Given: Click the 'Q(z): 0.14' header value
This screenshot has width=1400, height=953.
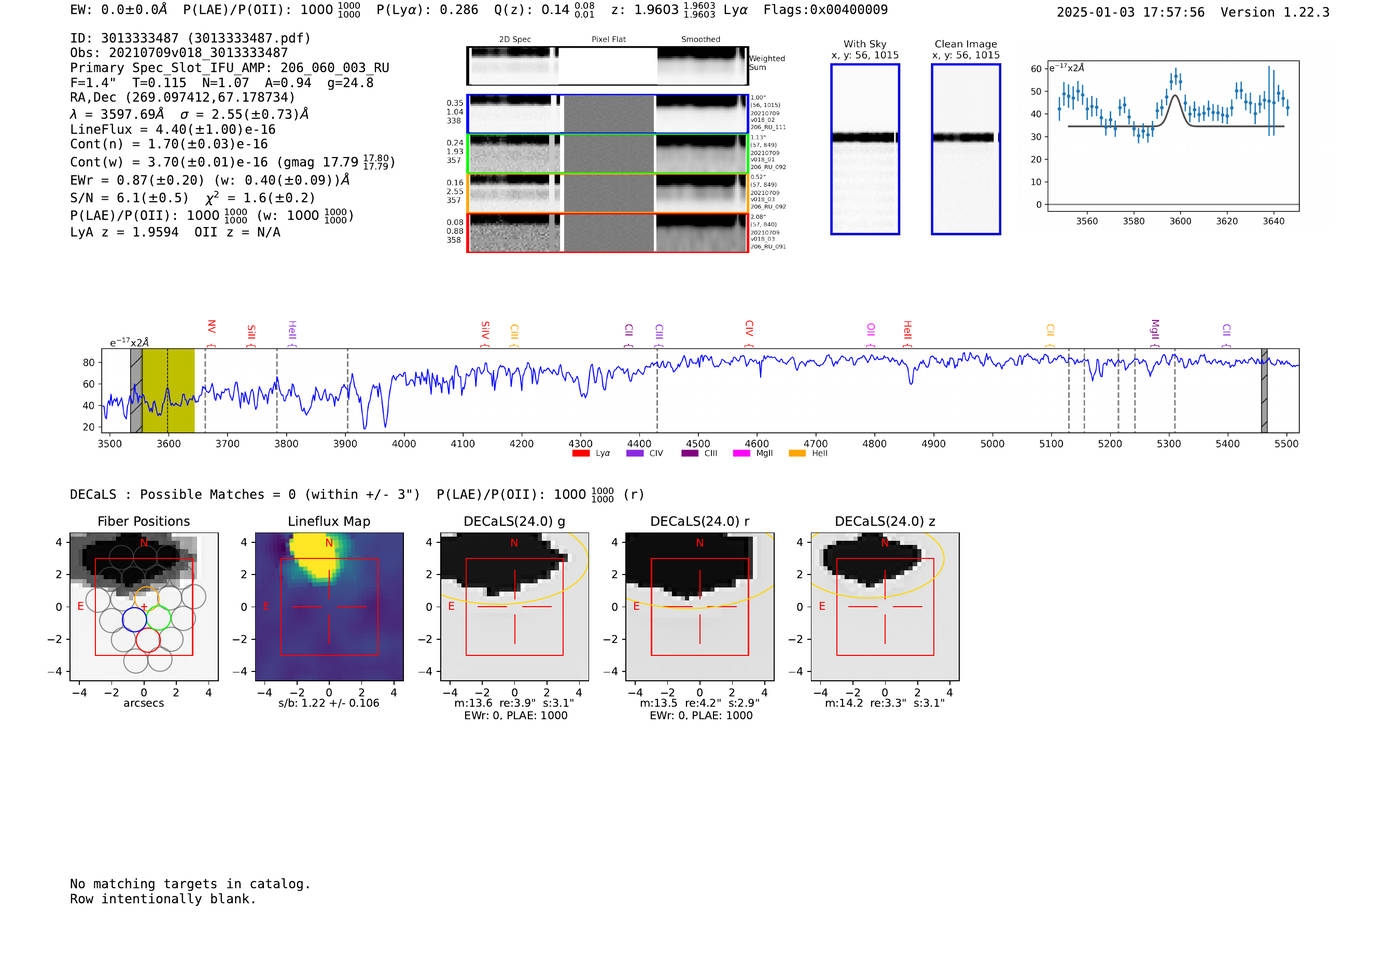Looking at the screenshot, I should (532, 10).
